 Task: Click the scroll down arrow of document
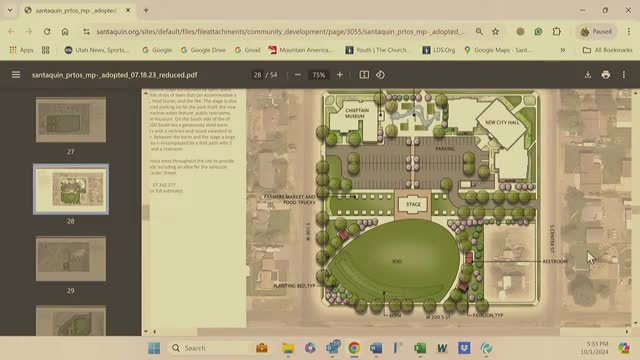635,323
